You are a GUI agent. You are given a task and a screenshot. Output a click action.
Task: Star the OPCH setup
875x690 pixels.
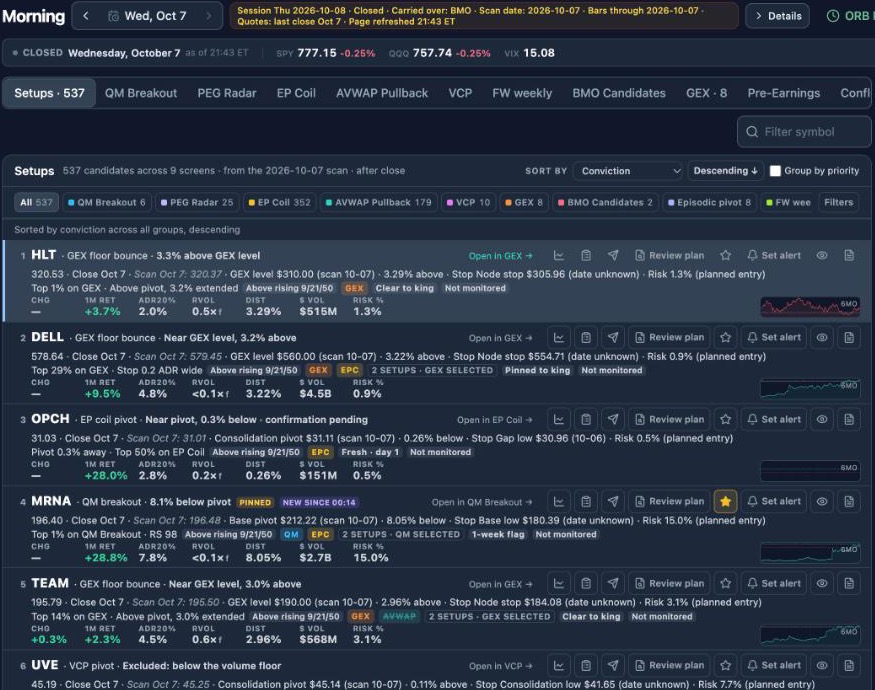click(725, 420)
